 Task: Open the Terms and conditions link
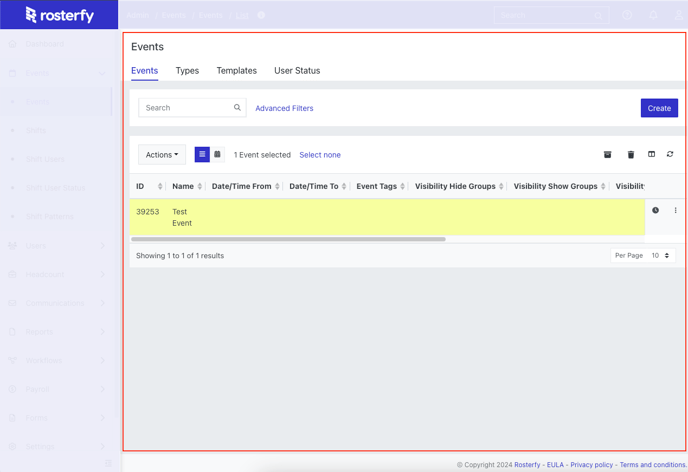[653, 465]
